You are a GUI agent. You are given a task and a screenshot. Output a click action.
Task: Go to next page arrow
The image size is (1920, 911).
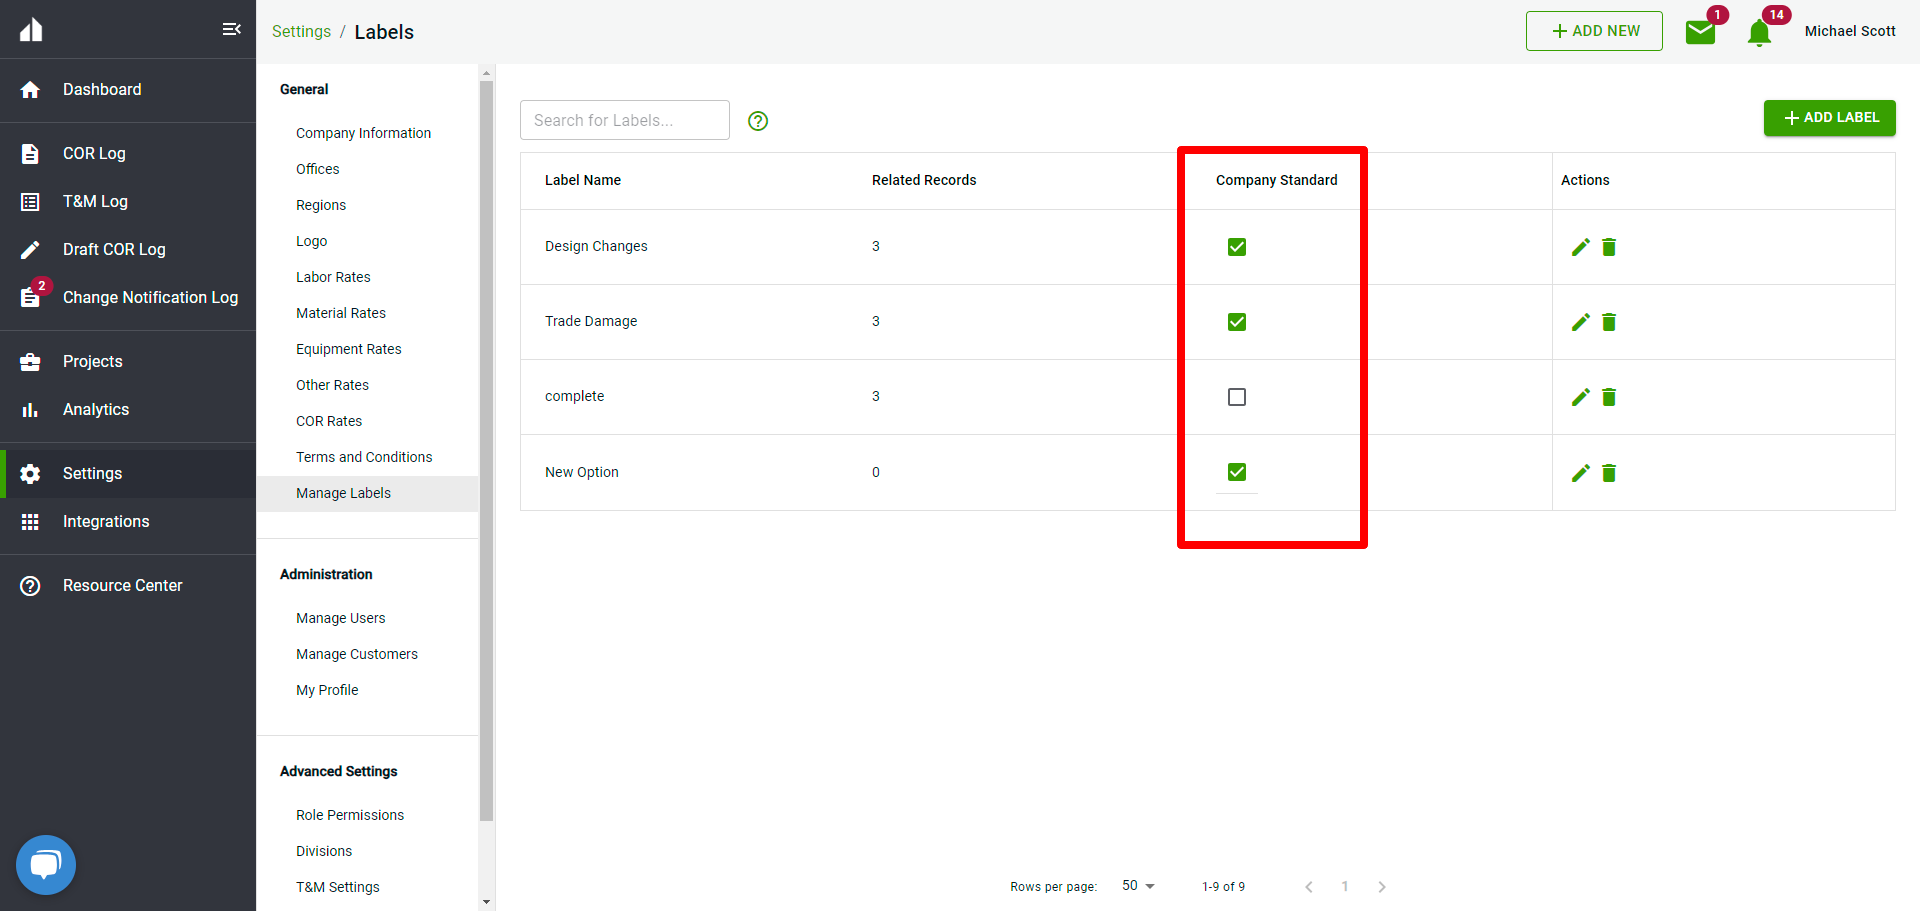pos(1382,887)
